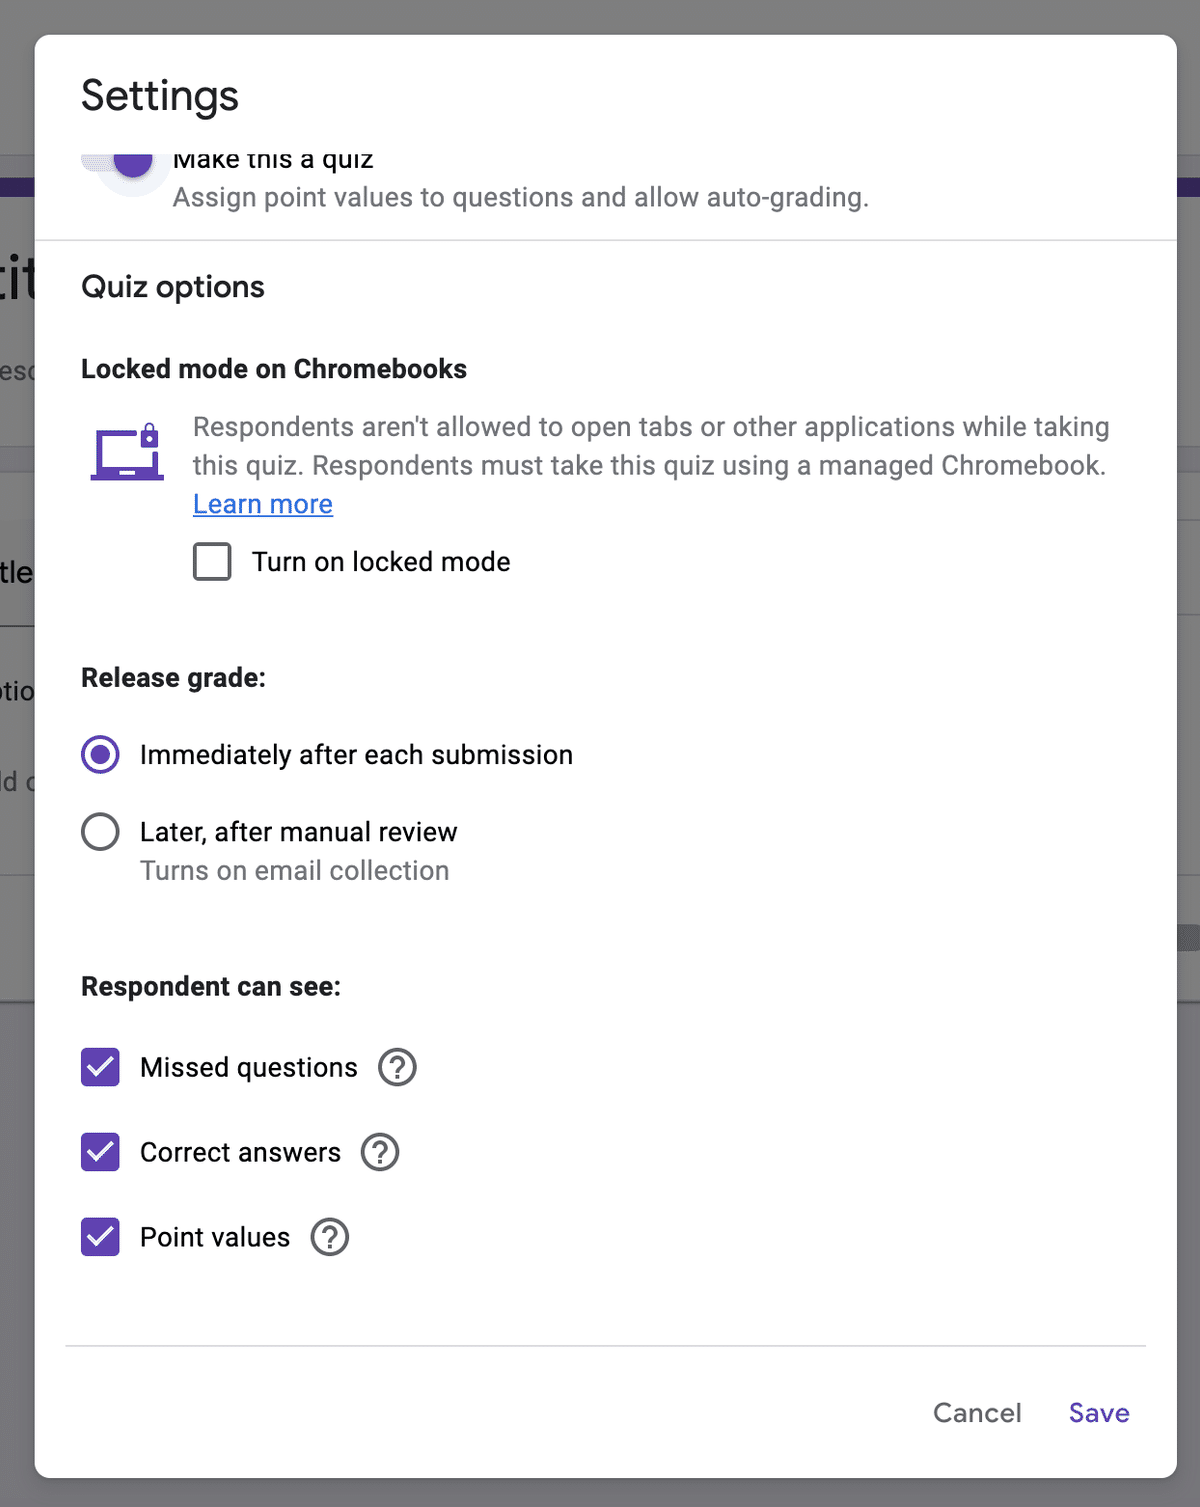1200x1507 pixels.
Task: Show help tooltip icon for Point values
Action: pos(330,1238)
